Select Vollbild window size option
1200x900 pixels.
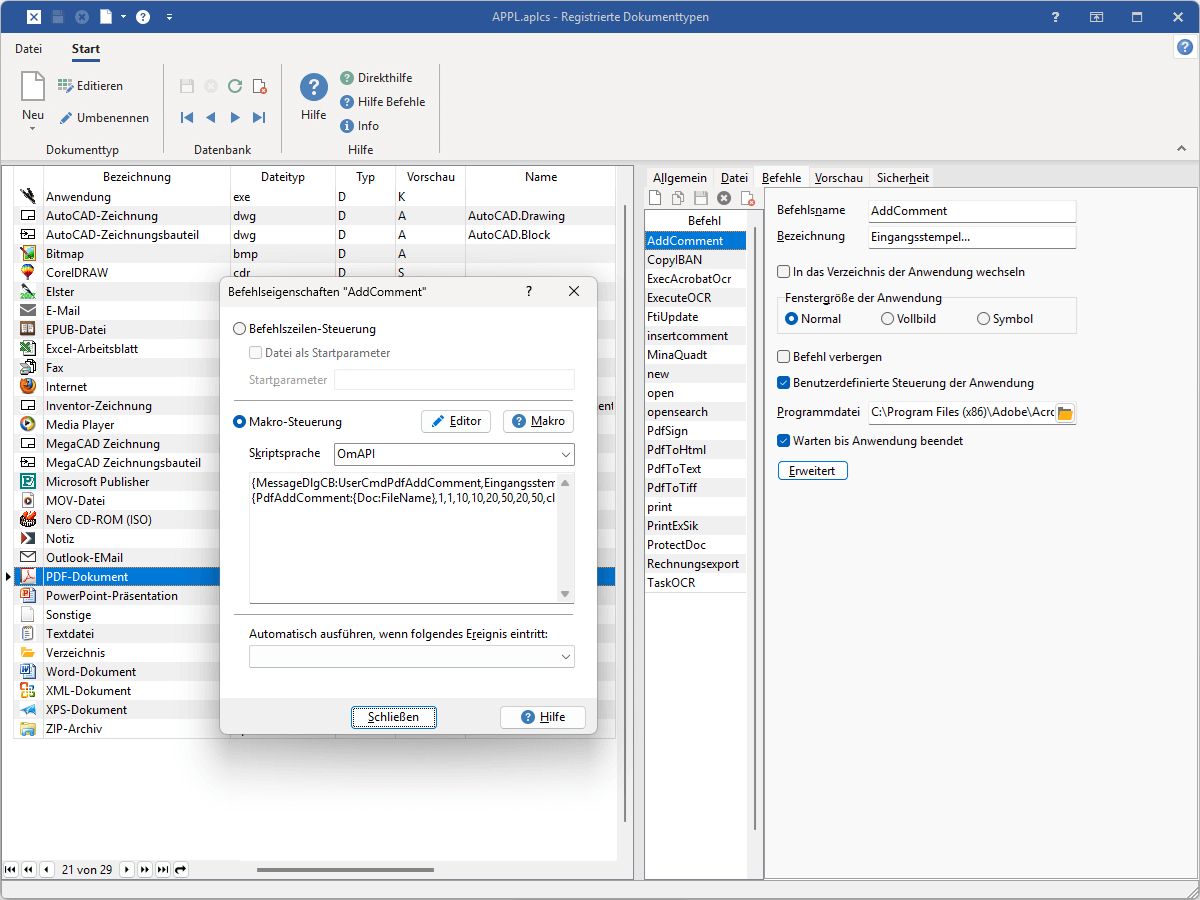(x=887, y=319)
